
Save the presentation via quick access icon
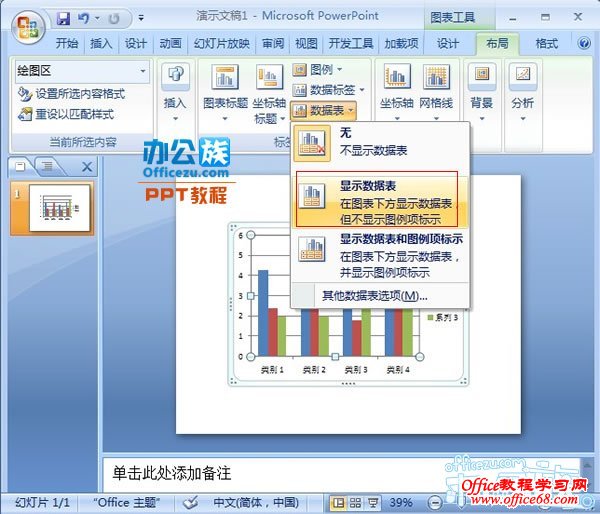click(x=63, y=18)
